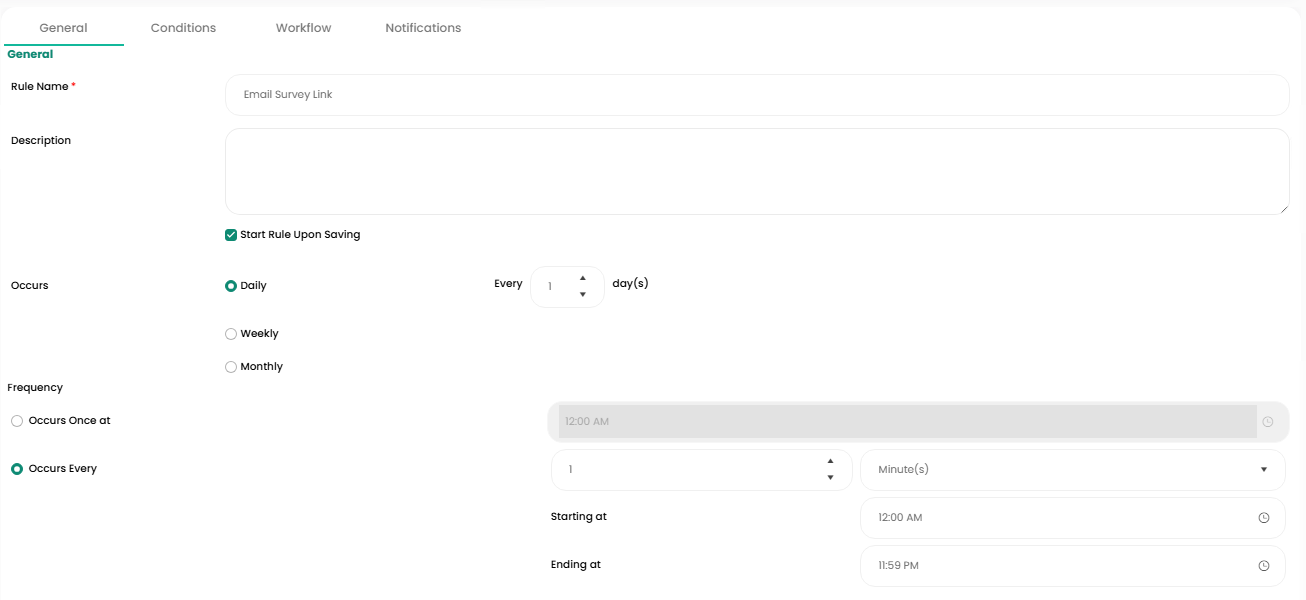Increase the Every day(s) value with up arrow
Image resolution: width=1306 pixels, height=600 pixels.
coord(583,278)
